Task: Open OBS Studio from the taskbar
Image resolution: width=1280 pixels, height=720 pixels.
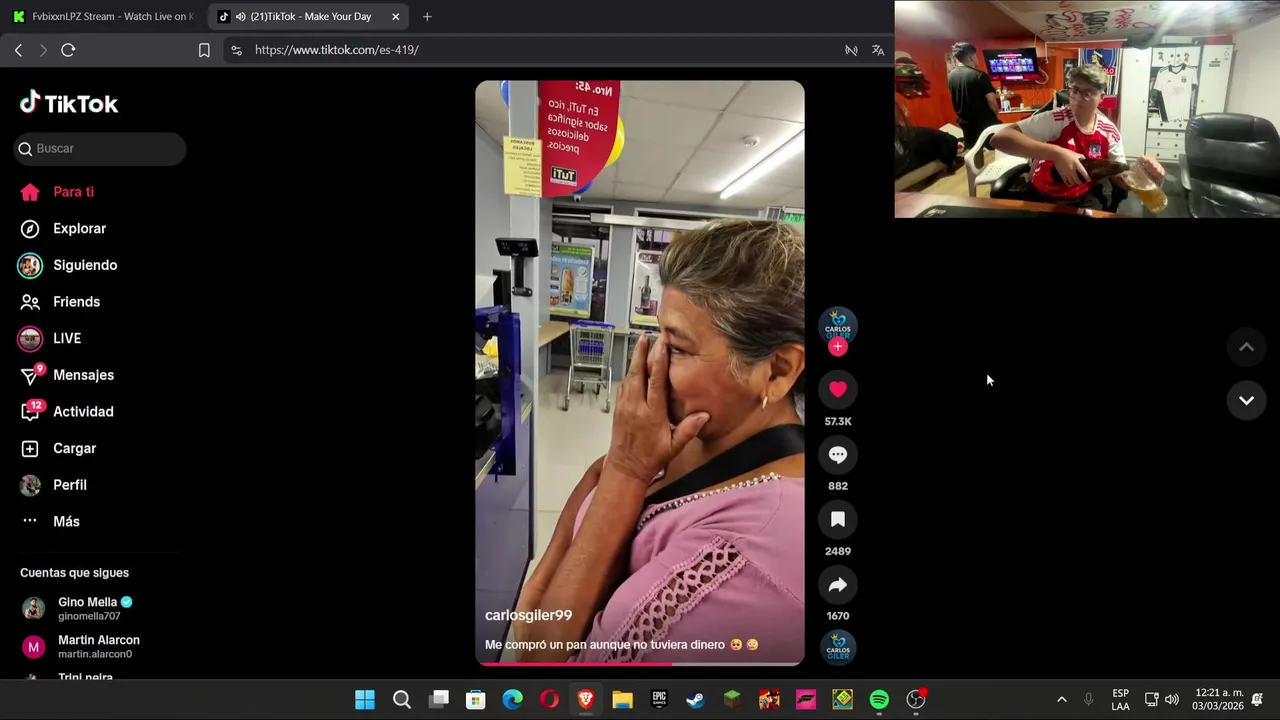Action: click(916, 700)
